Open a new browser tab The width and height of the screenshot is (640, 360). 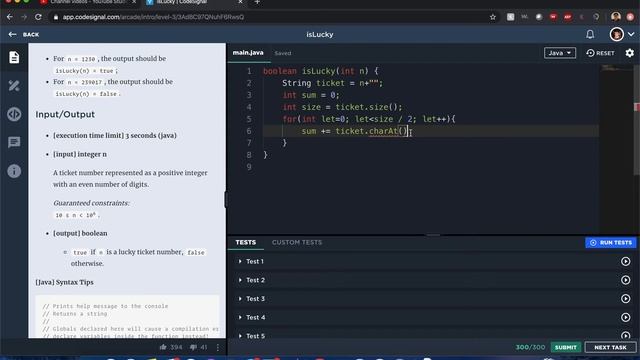(x=257, y=2)
